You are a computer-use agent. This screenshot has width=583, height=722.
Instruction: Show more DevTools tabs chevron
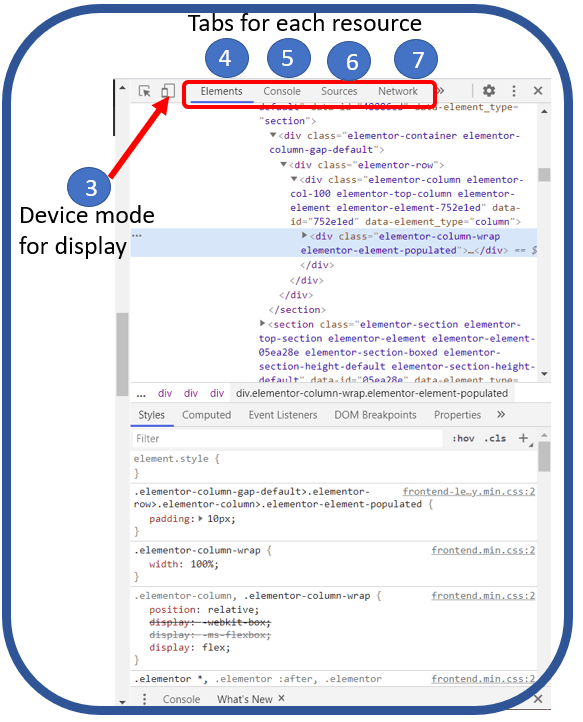441,90
